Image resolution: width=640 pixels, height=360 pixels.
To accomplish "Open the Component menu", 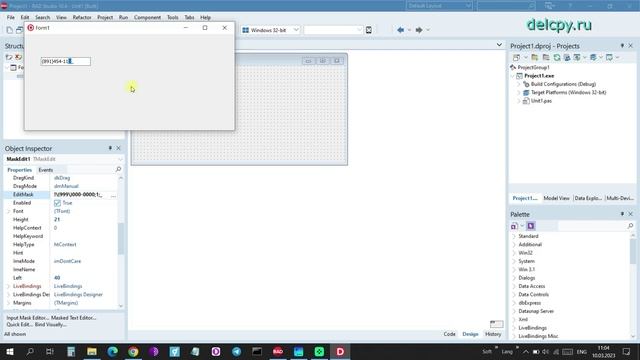I will (x=147, y=18).
